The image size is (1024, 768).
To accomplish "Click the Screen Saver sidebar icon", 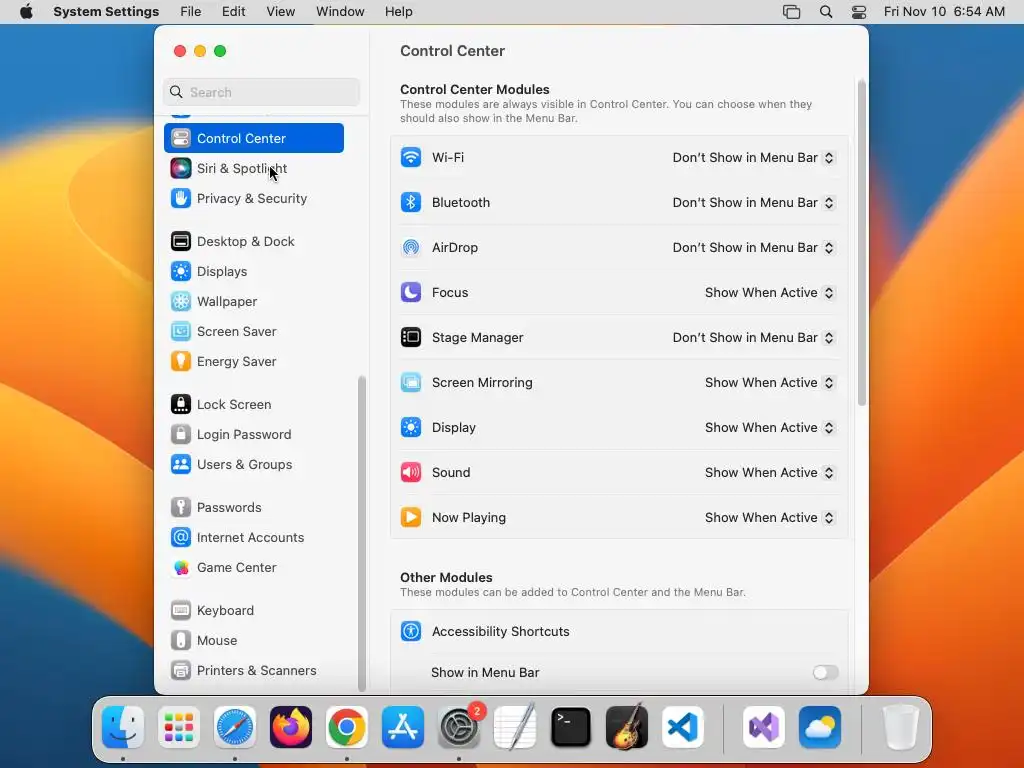I will coord(181,332).
